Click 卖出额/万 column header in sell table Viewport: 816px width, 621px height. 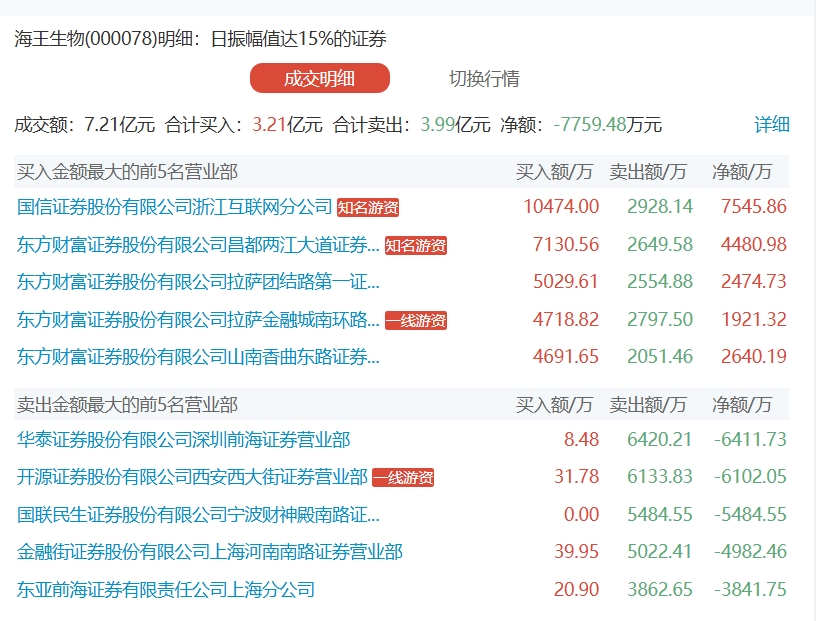pos(648,405)
